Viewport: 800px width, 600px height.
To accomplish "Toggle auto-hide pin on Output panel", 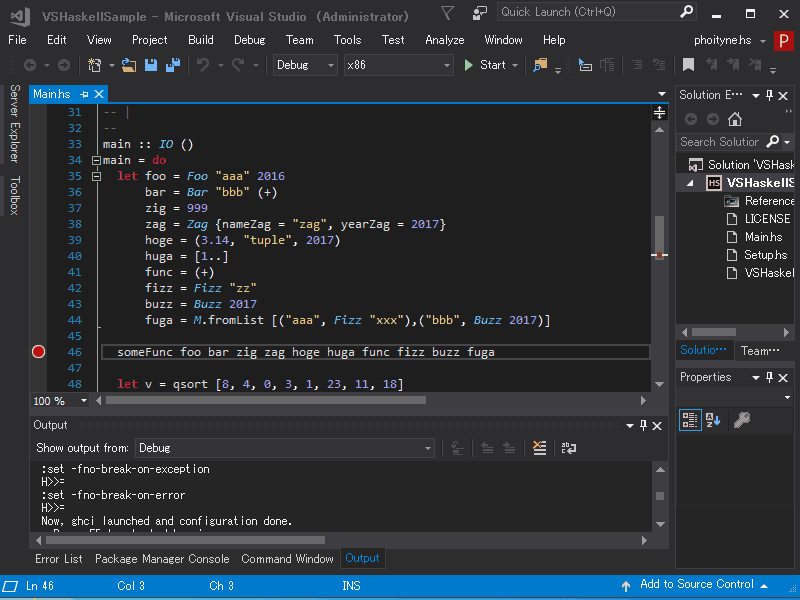I will point(643,425).
